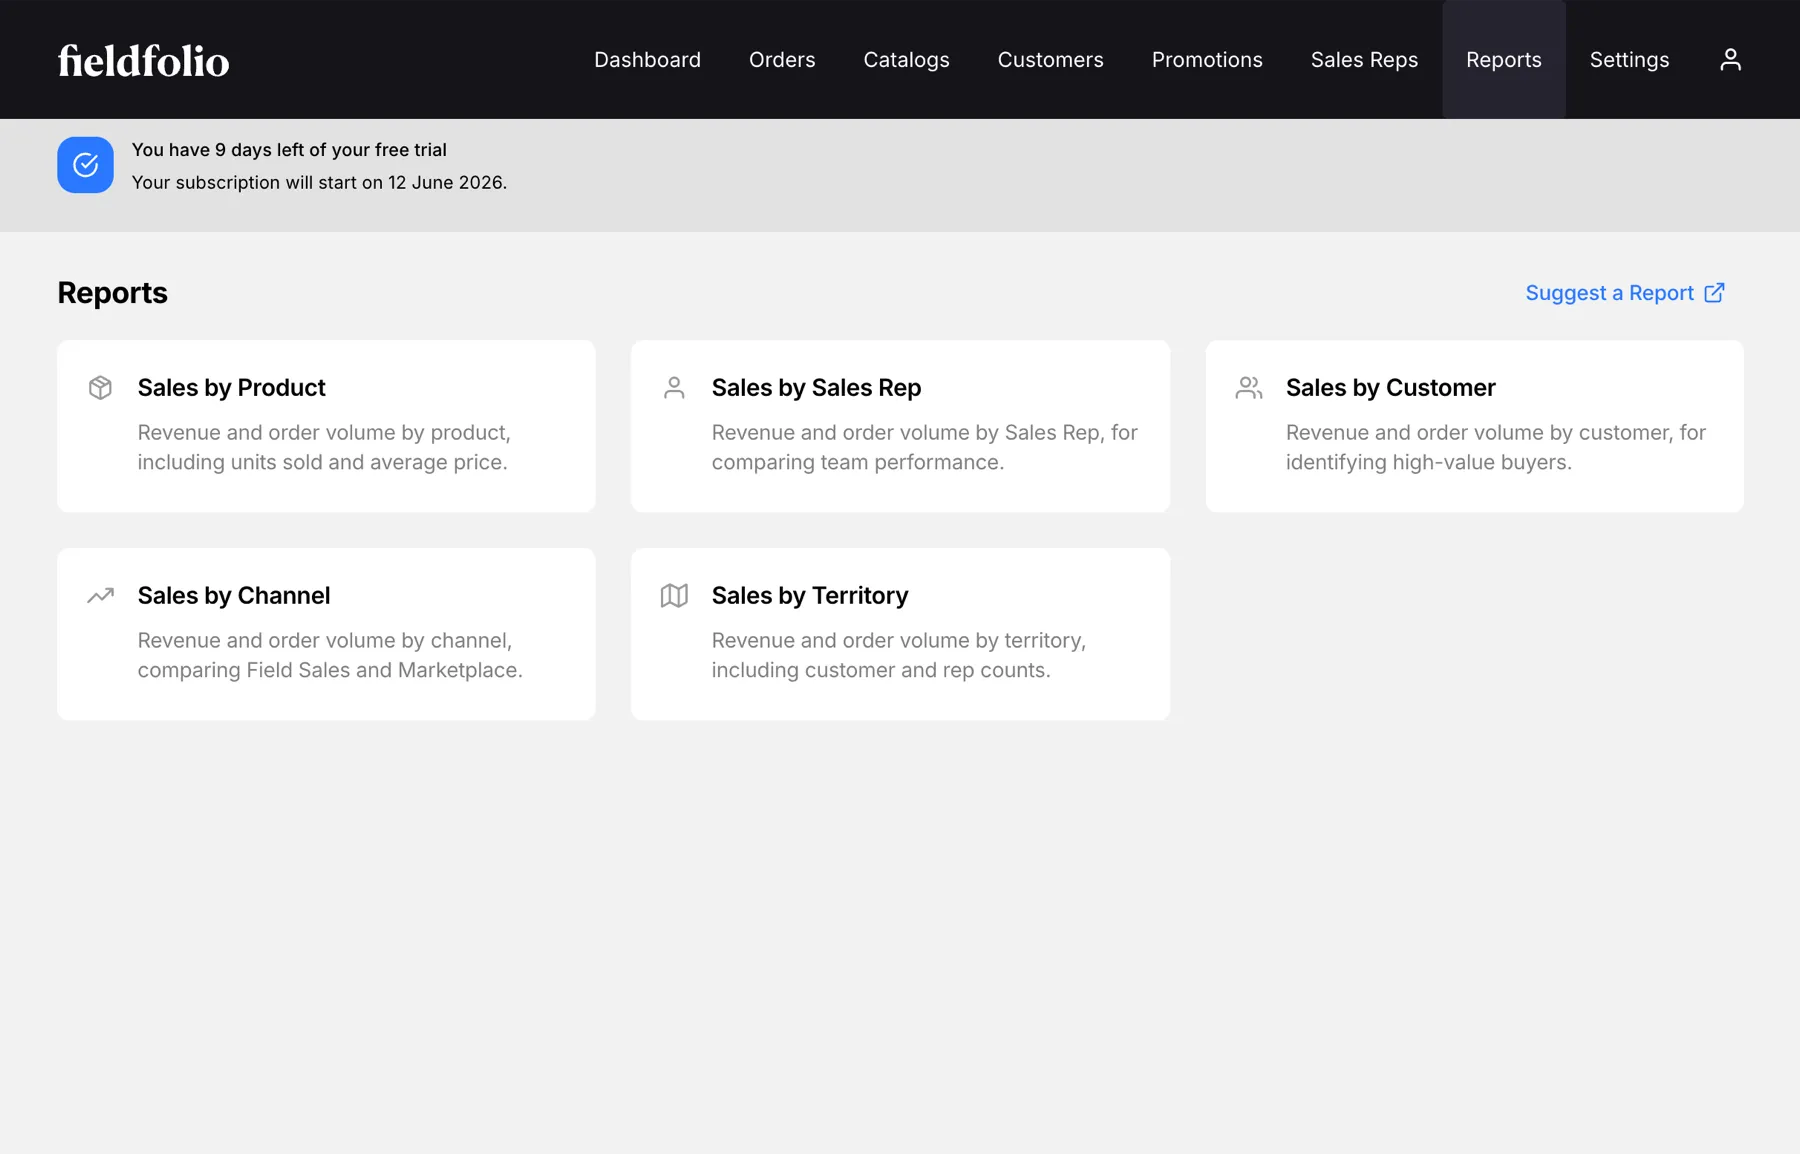The image size is (1800, 1154).
Task: Click 'You have 9 days left of your free trial'
Action: coord(289,150)
